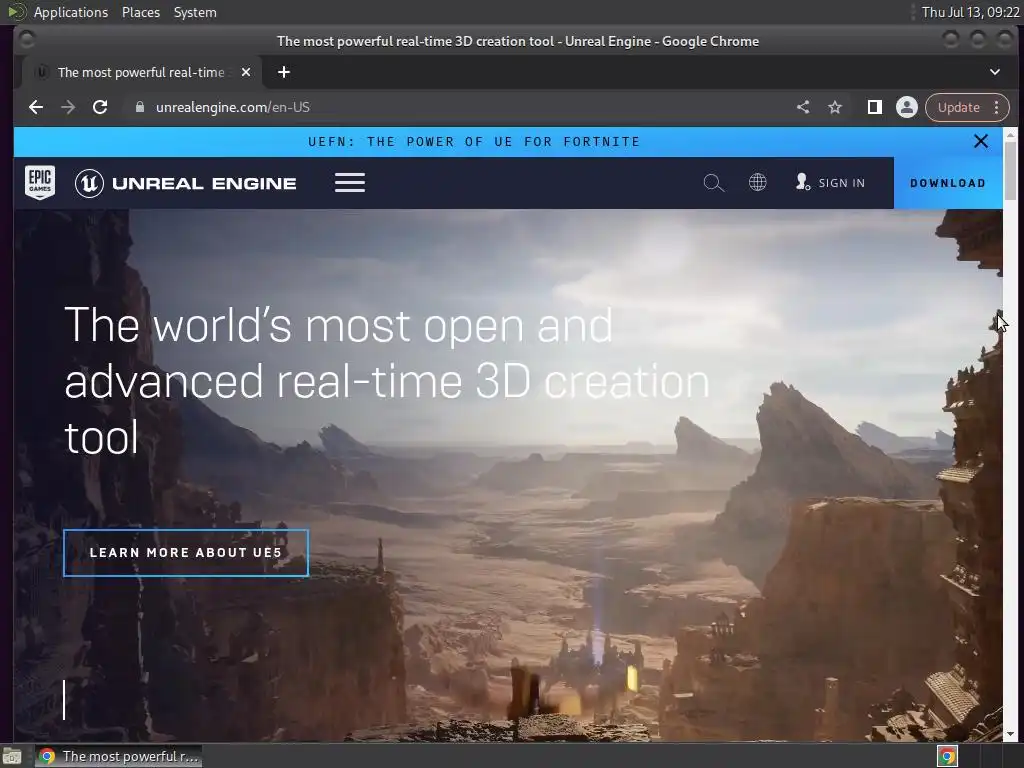Open the site search magnifier
The height and width of the screenshot is (768, 1024).
(714, 183)
